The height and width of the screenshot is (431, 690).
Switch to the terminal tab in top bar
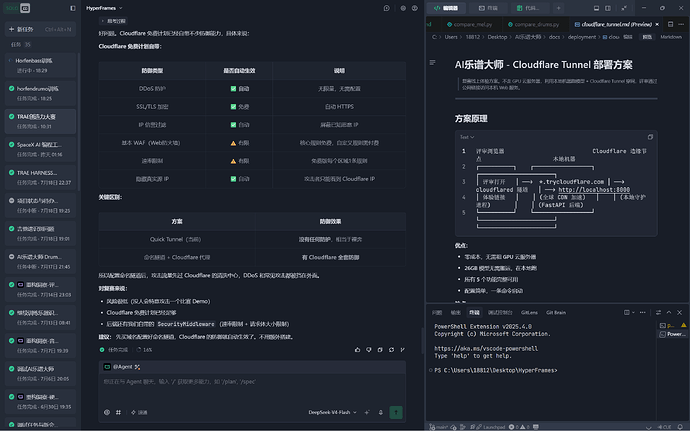click(x=488, y=8)
